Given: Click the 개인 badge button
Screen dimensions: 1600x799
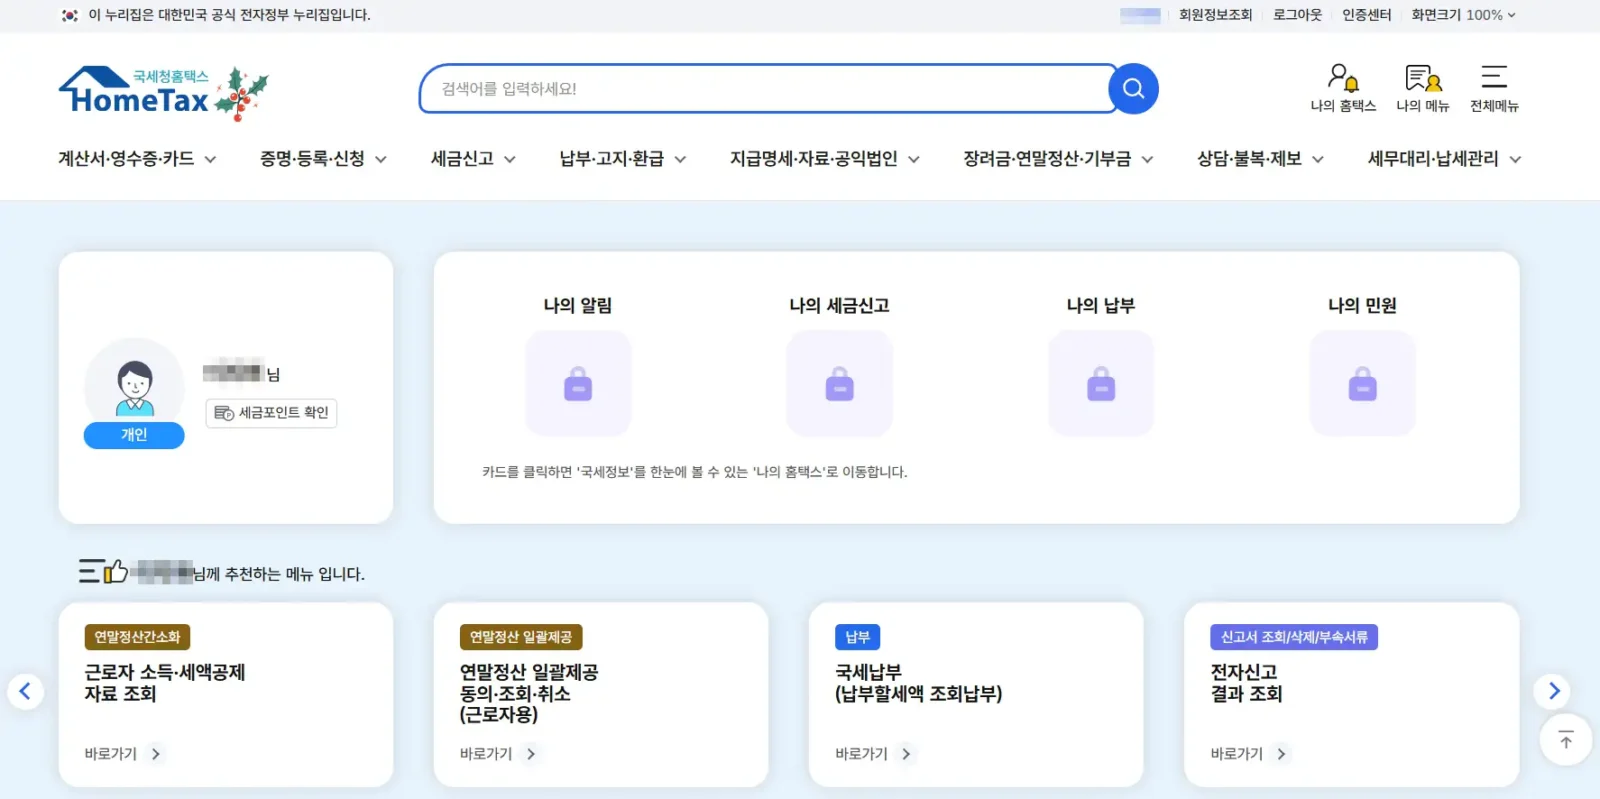Looking at the screenshot, I should pos(134,435).
